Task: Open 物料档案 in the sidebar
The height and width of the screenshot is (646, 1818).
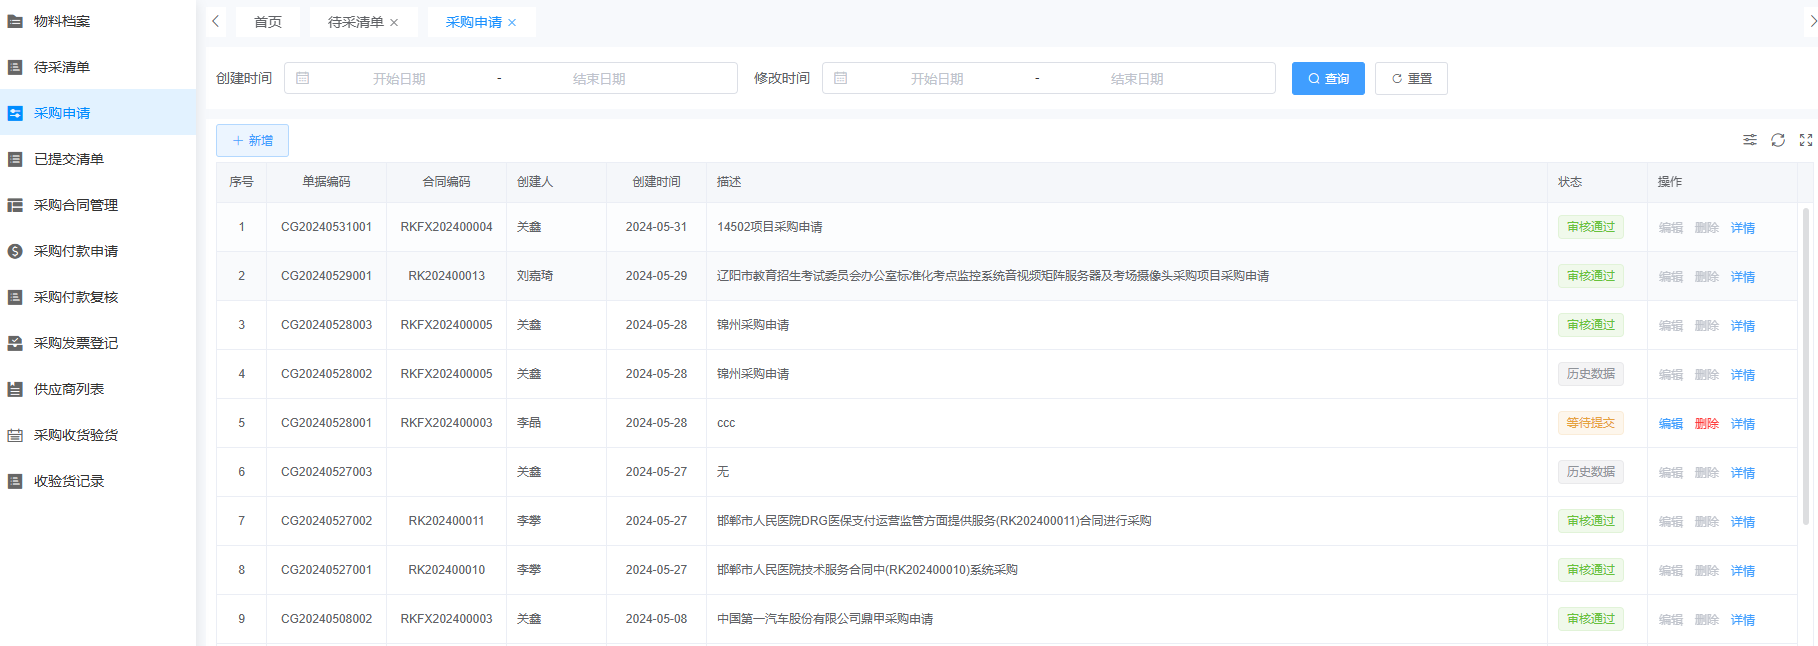Action: pos(62,21)
